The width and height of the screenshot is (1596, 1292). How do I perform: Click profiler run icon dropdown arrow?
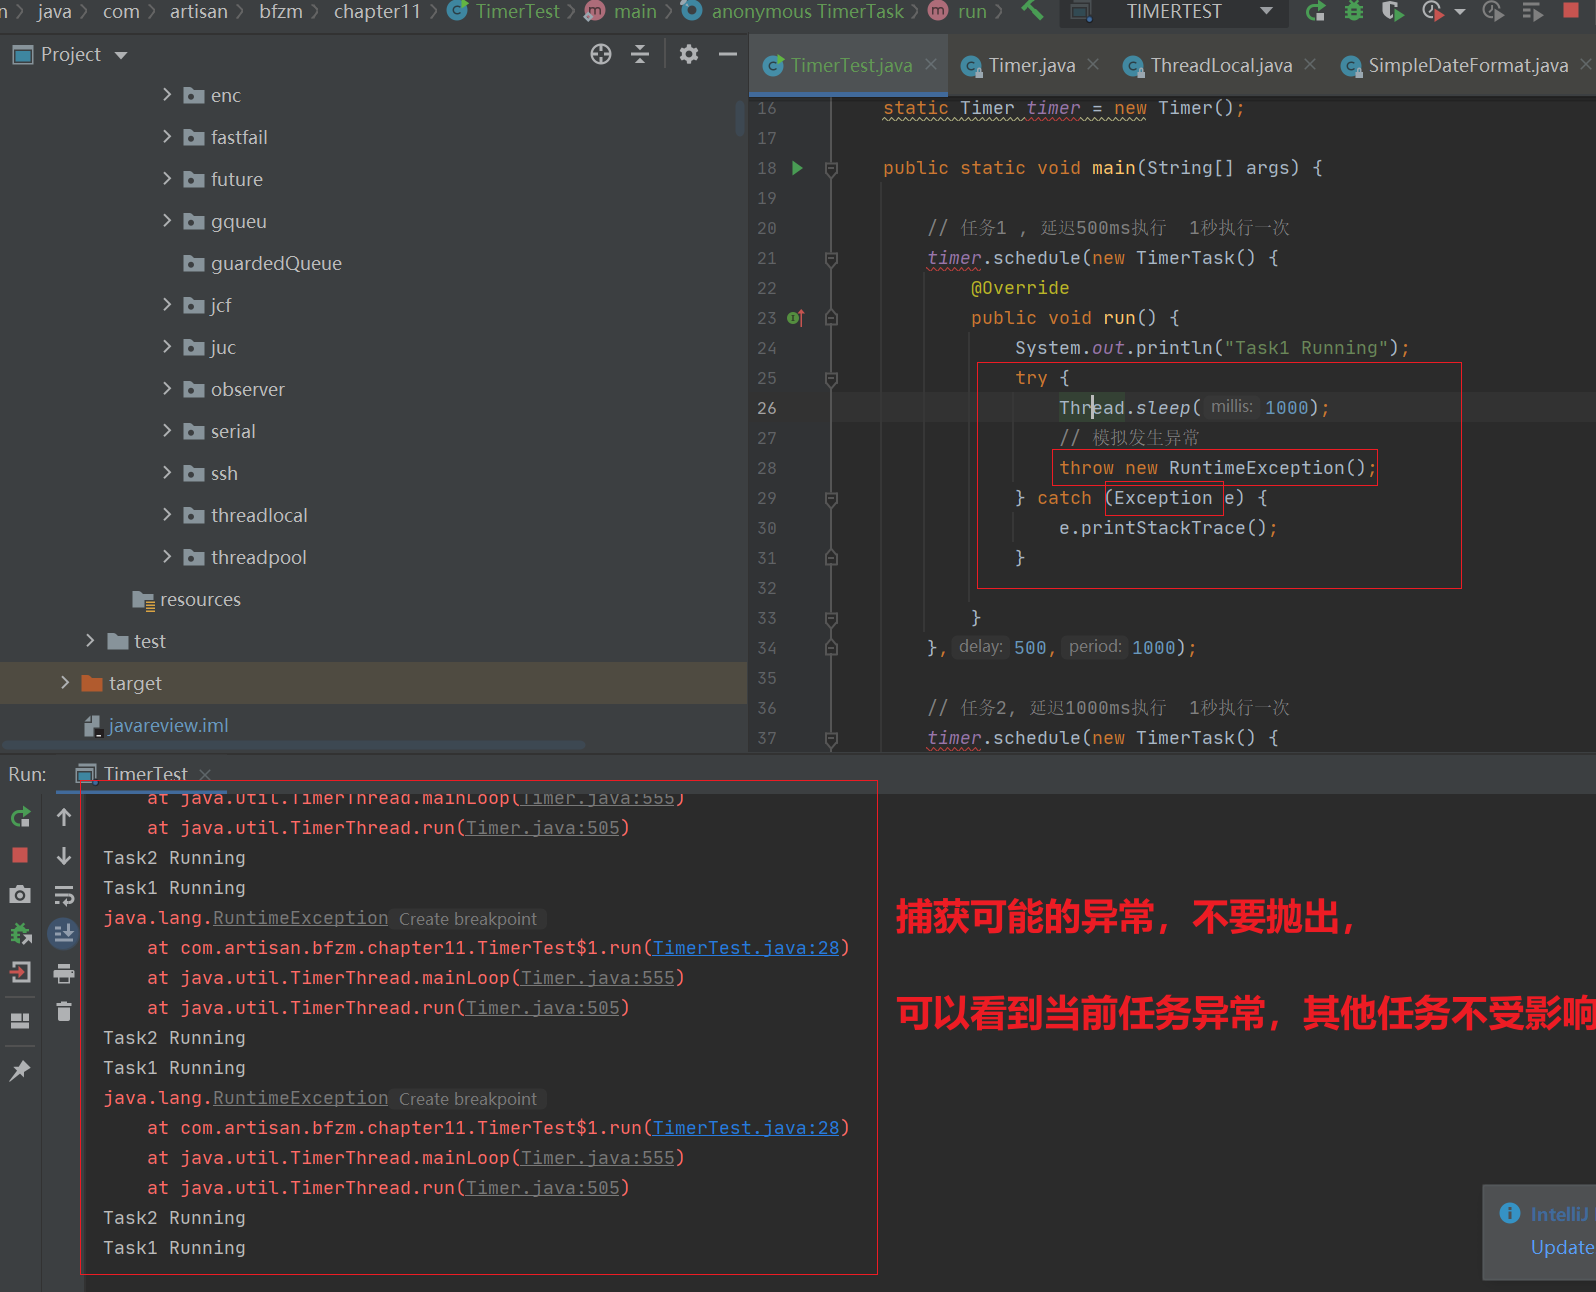pos(1460,12)
